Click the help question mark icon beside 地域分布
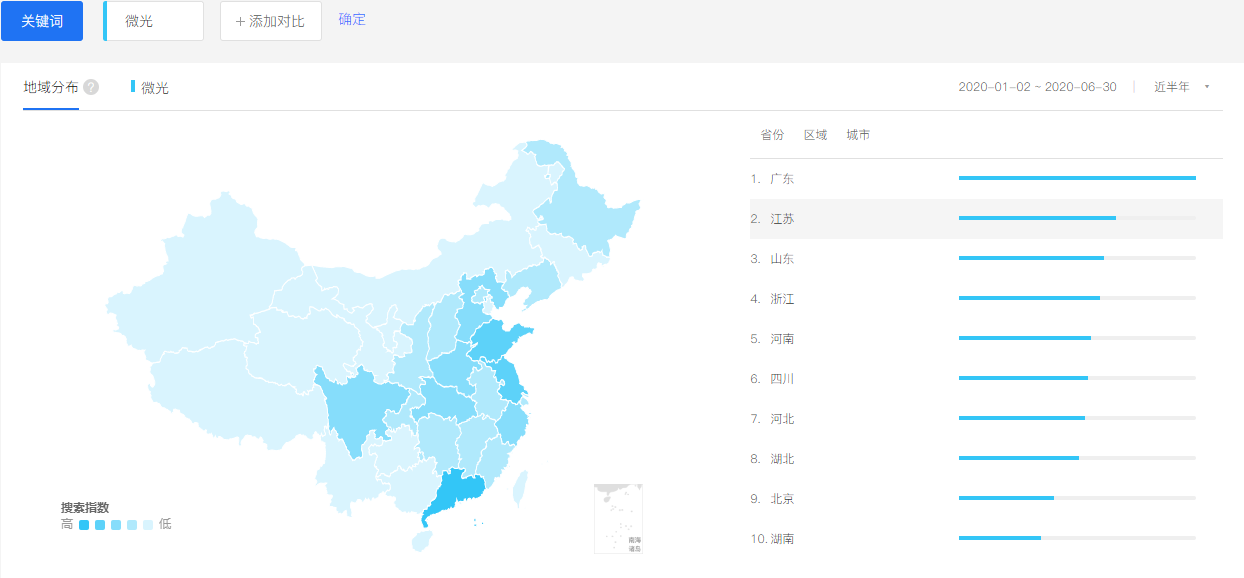This screenshot has width=1244, height=578. [91, 87]
